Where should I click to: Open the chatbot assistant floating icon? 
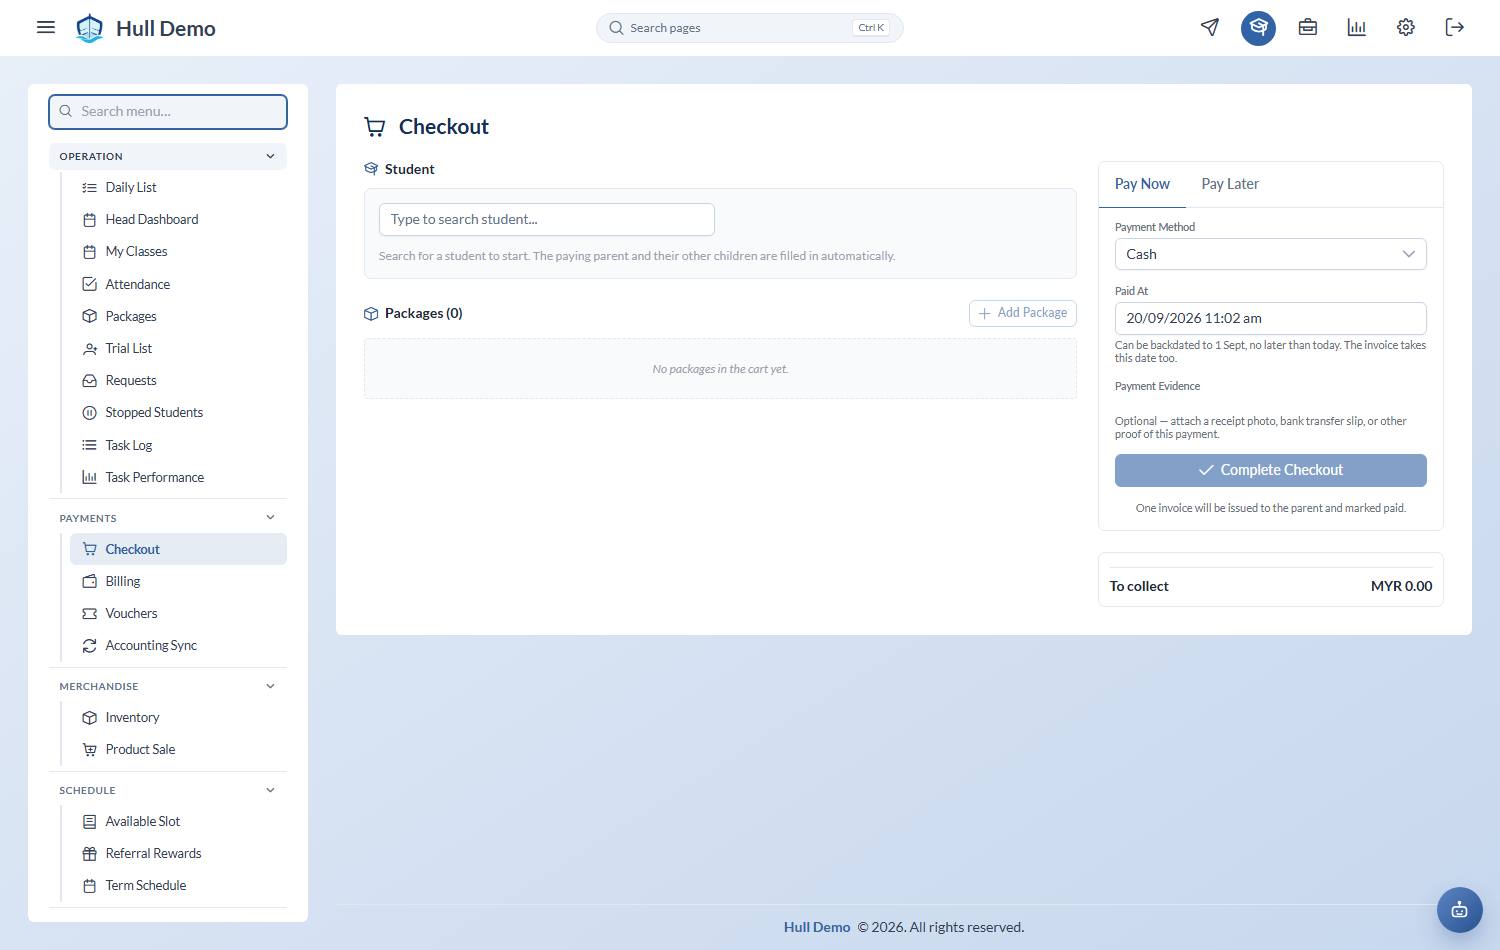point(1459,910)
